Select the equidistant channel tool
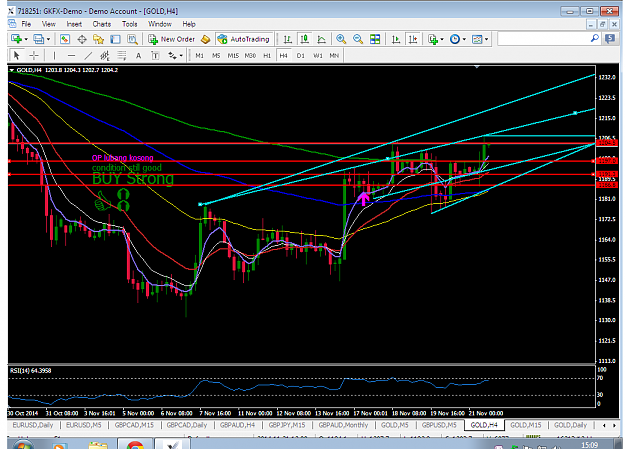The width and height of the screenshot is (625, 449). [x=105, y=55]
